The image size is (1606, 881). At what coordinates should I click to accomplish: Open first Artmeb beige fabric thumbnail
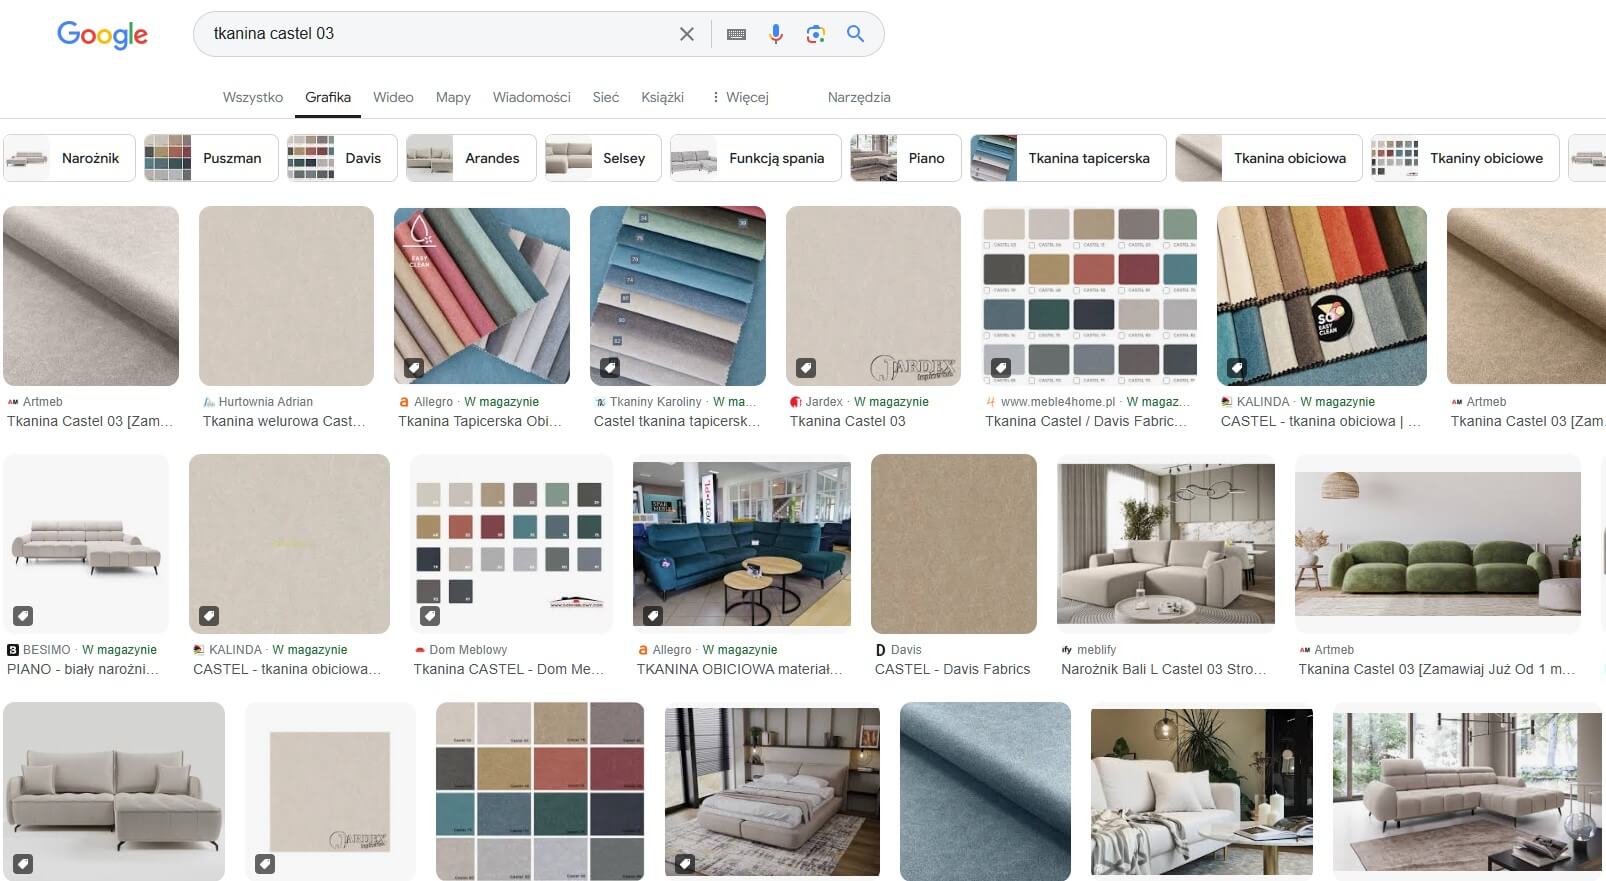(x=91, y=296)
